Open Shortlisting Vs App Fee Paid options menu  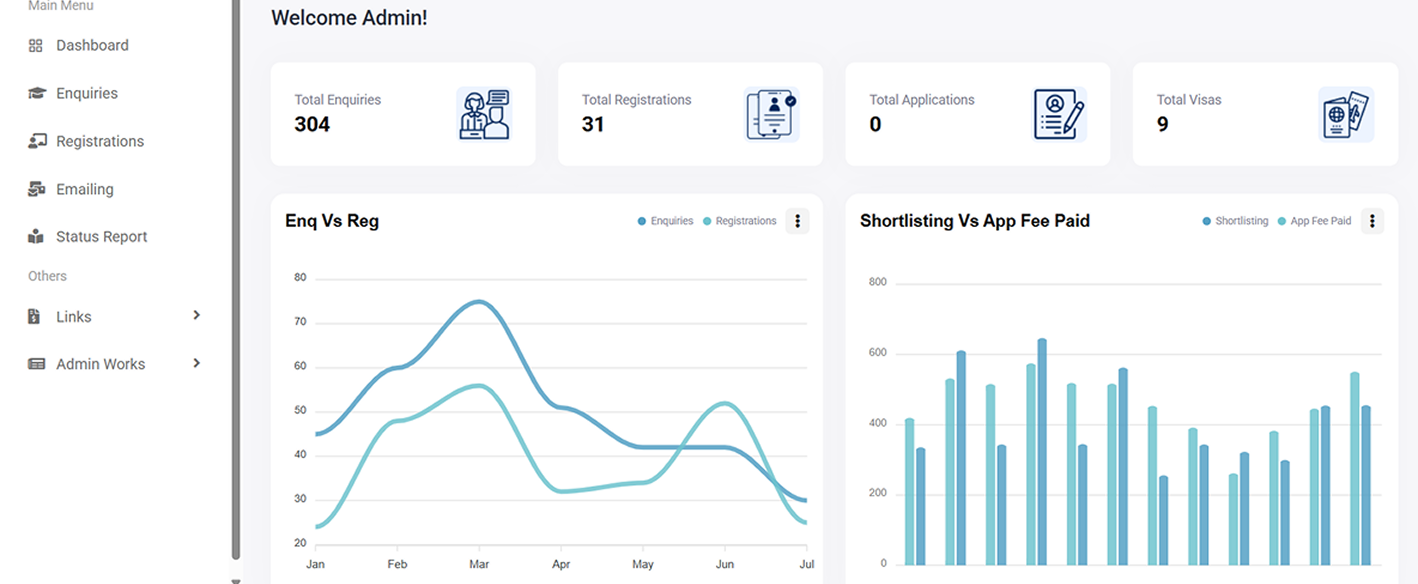click(1372, 221)
